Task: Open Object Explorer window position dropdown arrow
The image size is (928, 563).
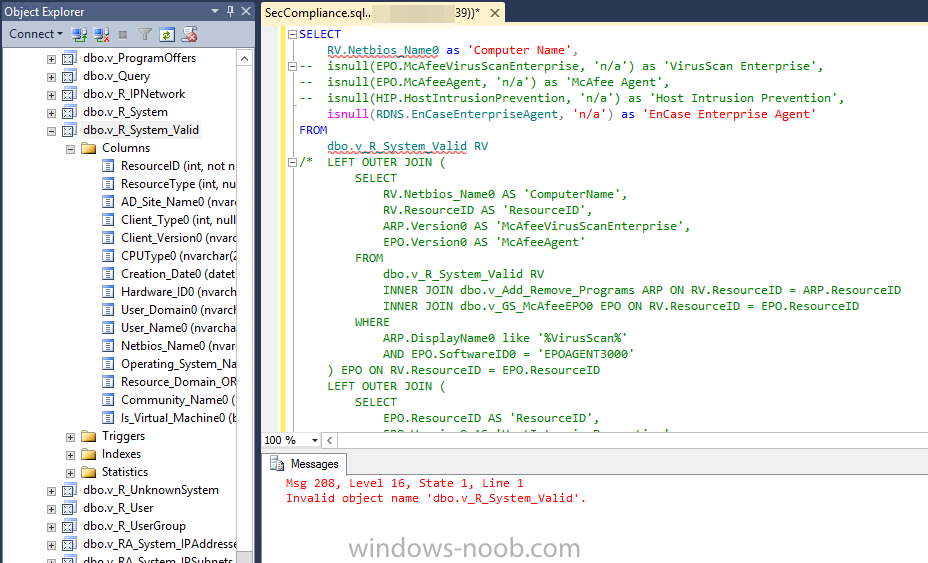Action: pyautogui.click(x=215, y=11)
